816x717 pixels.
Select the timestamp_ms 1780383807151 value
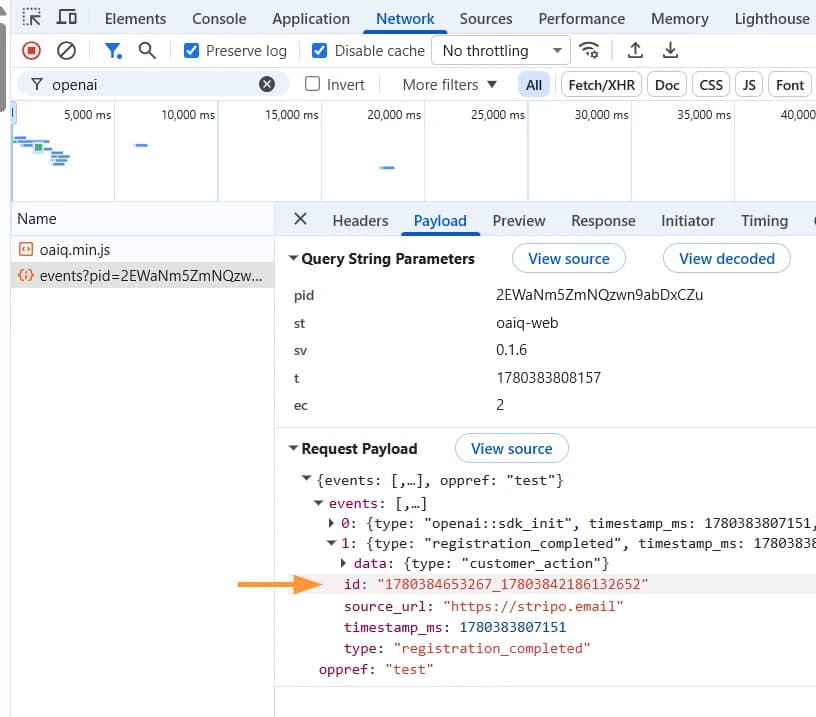coord(512,627)
